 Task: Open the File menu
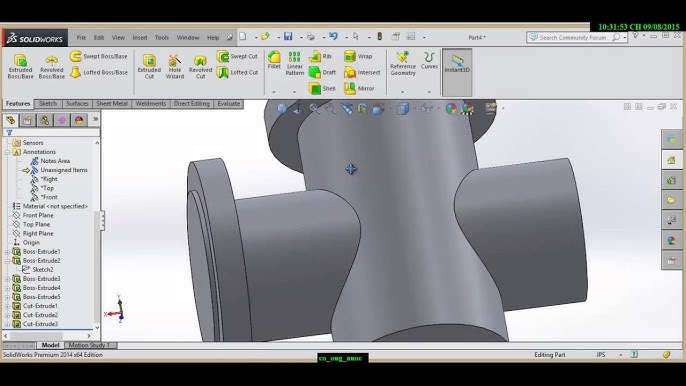(x=81, y=38)
